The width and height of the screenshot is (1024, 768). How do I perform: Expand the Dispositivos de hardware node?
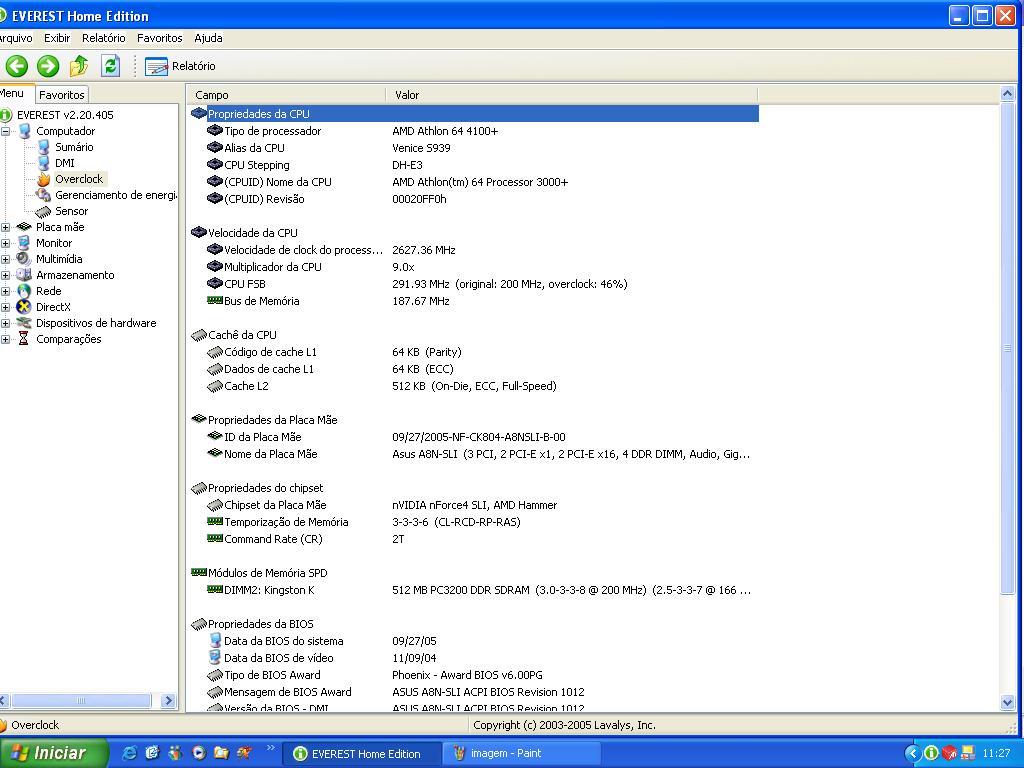pos(5,323)
